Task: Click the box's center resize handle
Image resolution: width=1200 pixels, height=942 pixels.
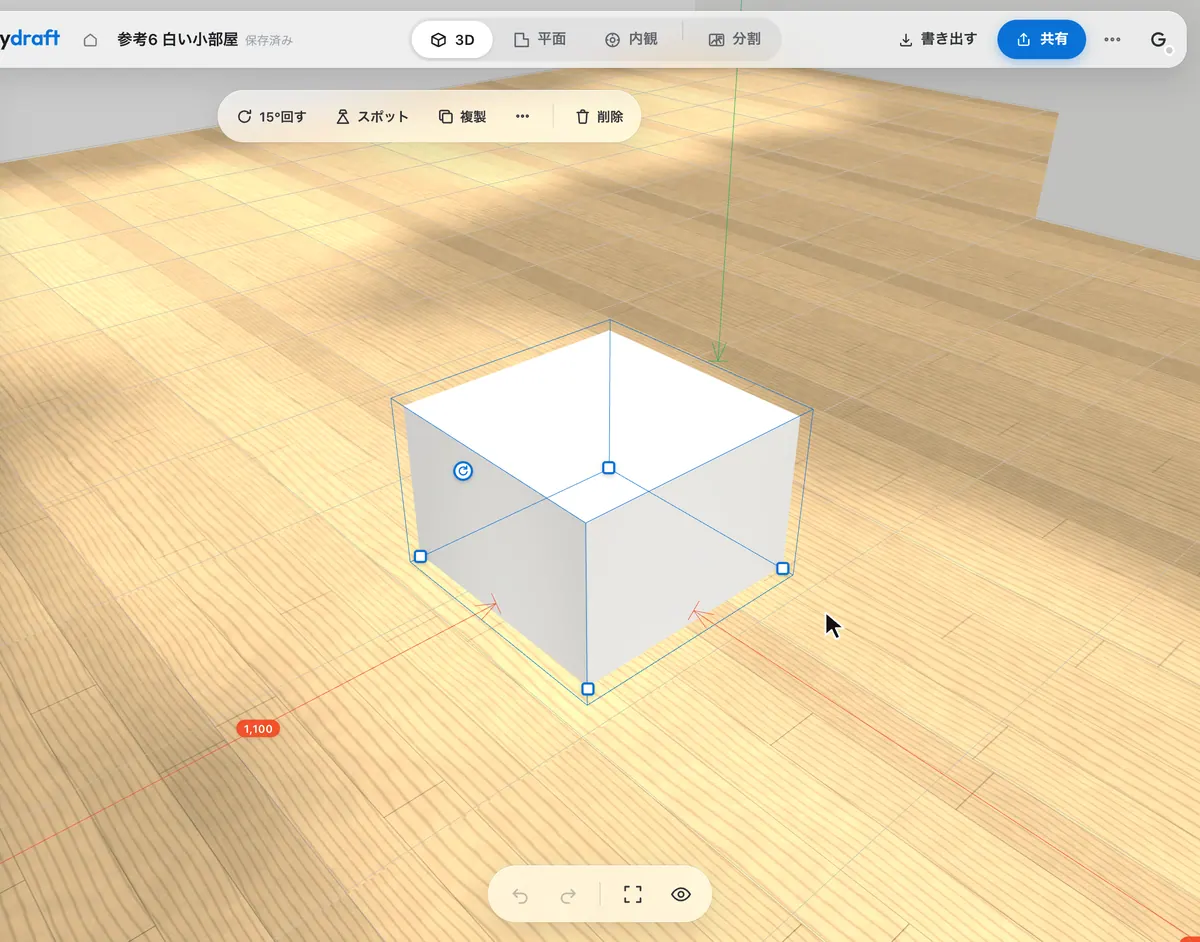Action: point(608,468)
